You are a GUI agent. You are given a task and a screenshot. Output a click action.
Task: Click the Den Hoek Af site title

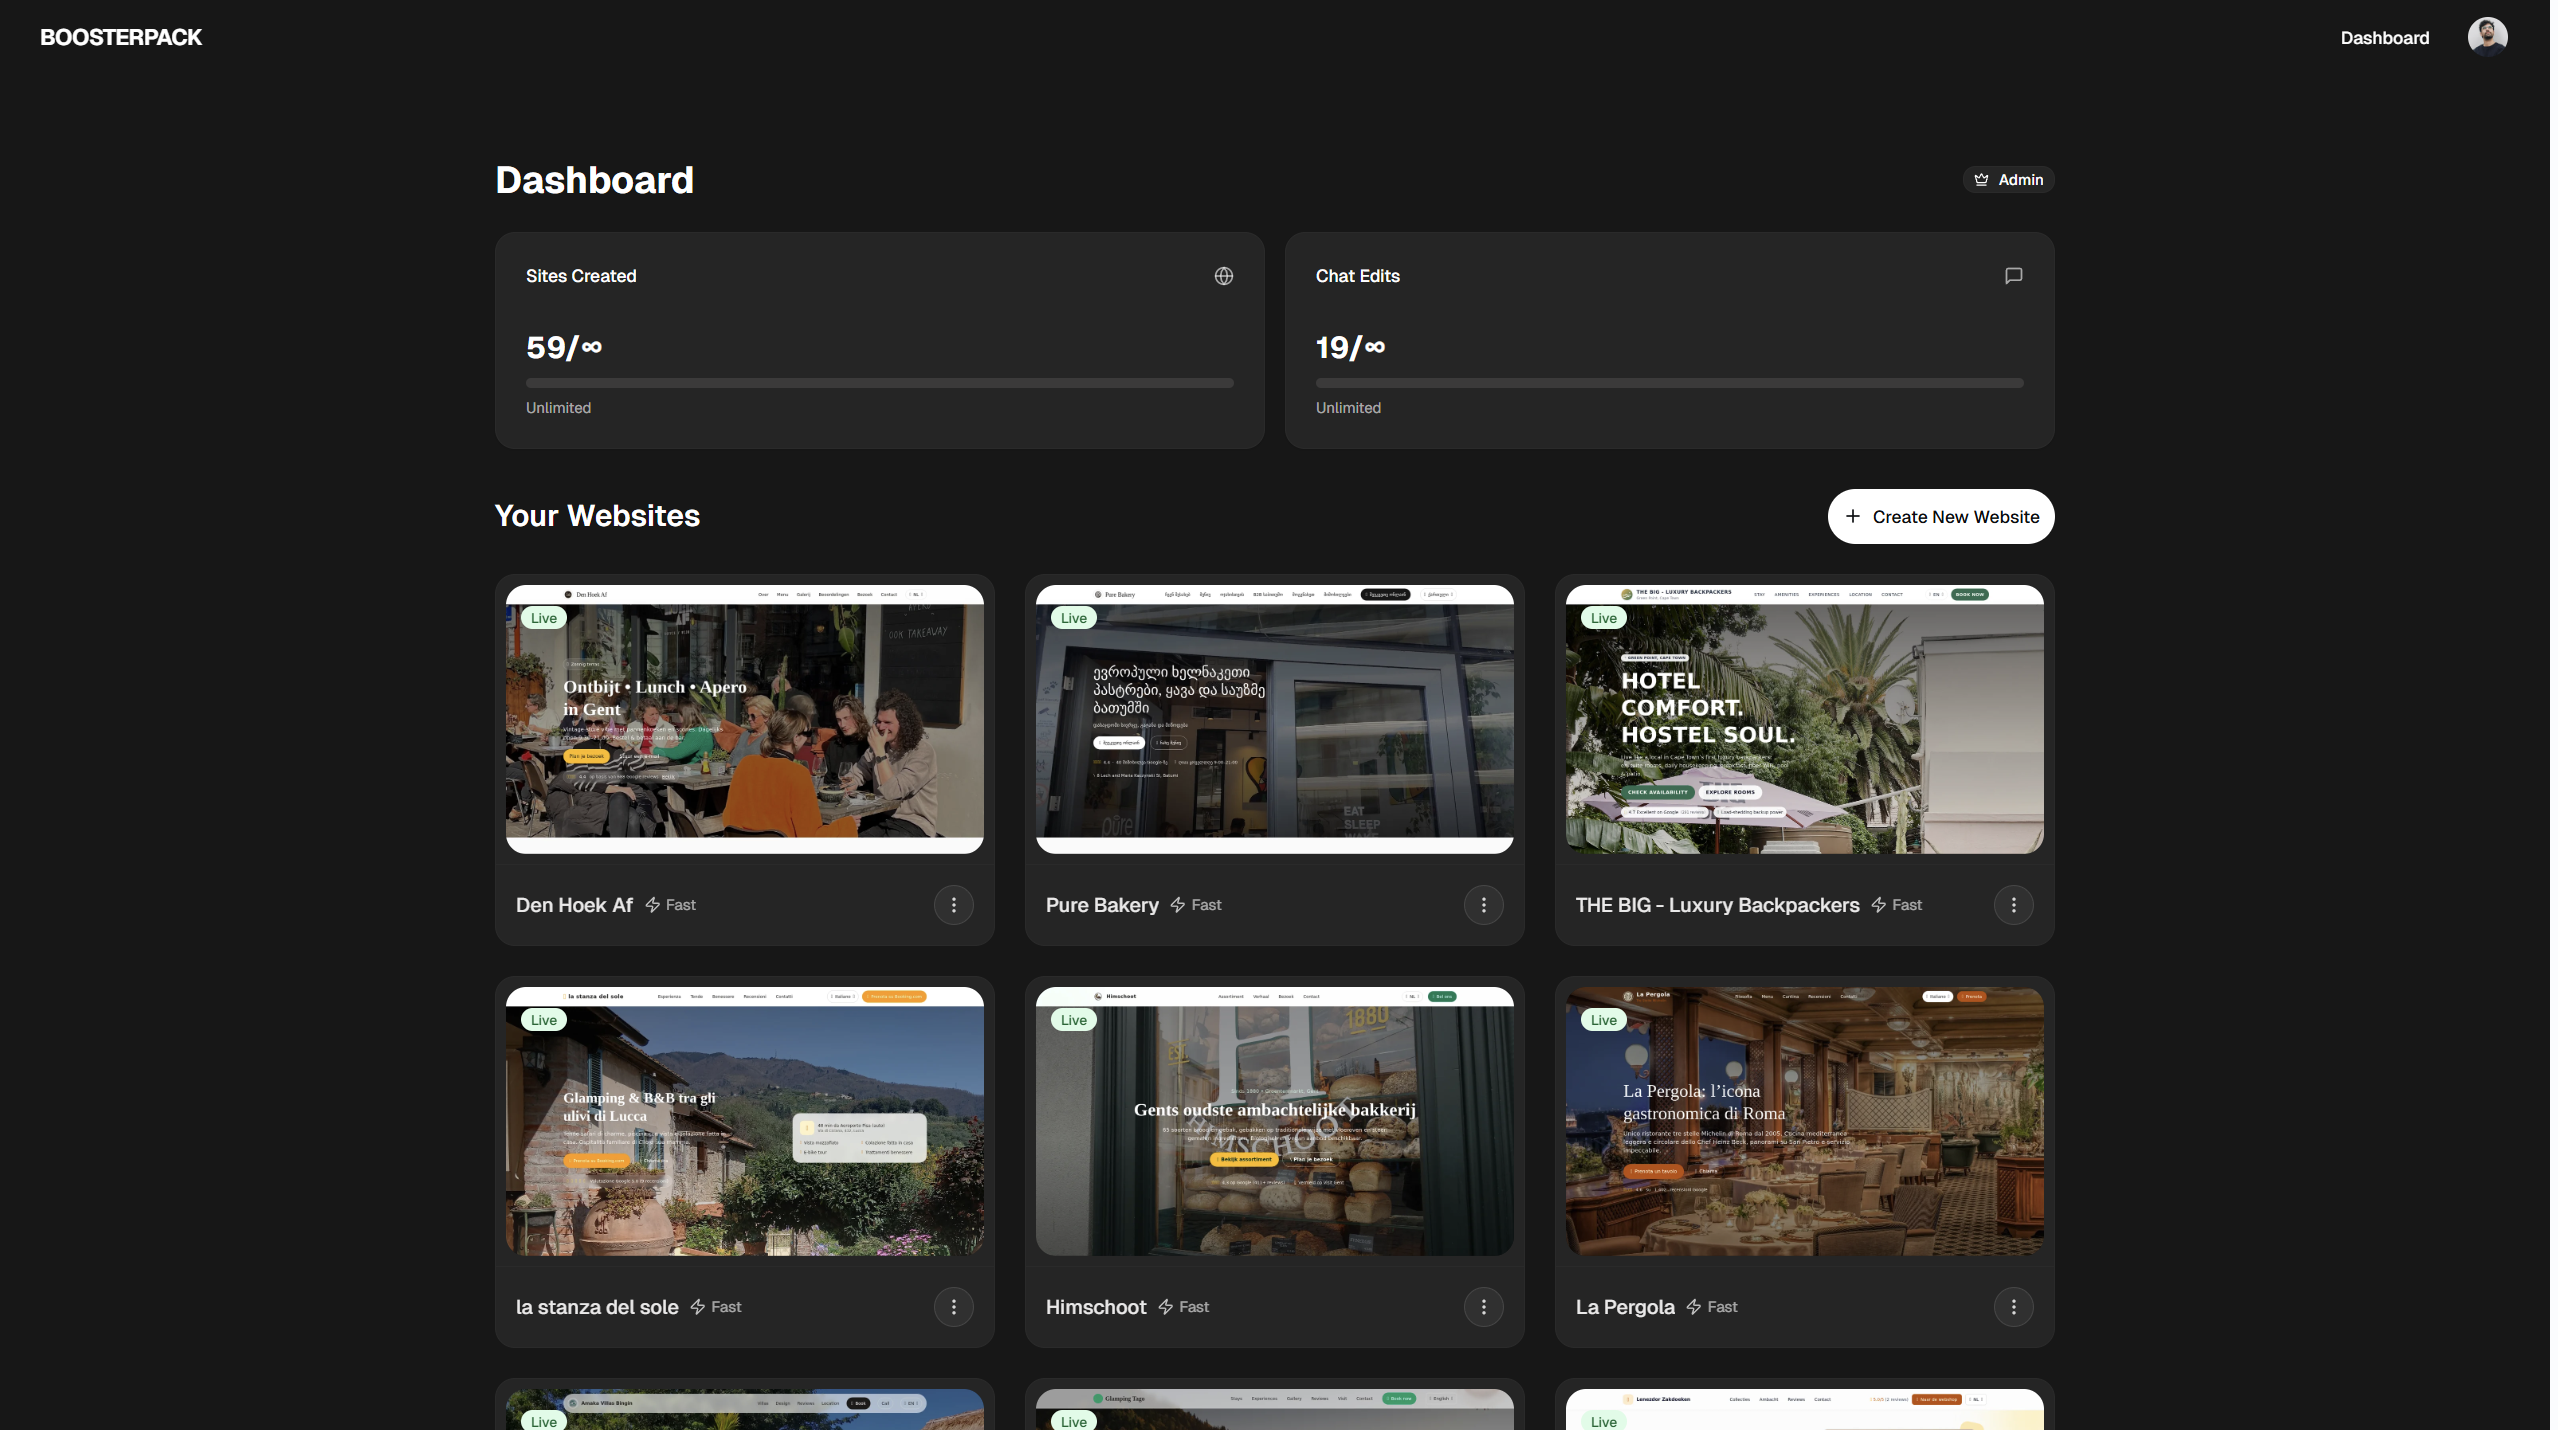coord(574,905)
